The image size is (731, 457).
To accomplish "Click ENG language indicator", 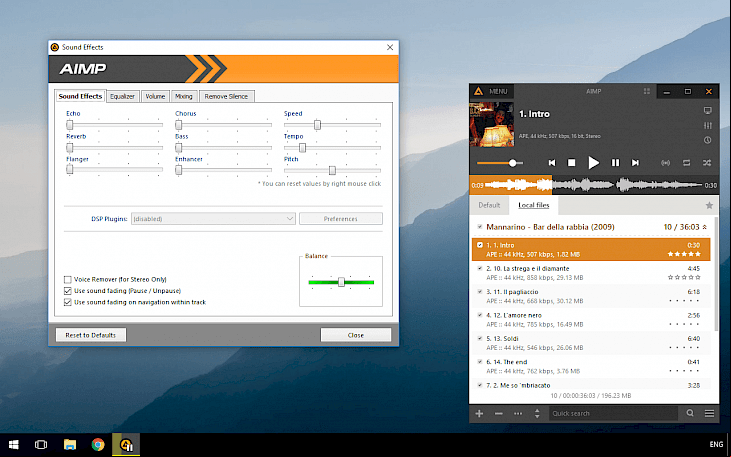I will (716, 444).
